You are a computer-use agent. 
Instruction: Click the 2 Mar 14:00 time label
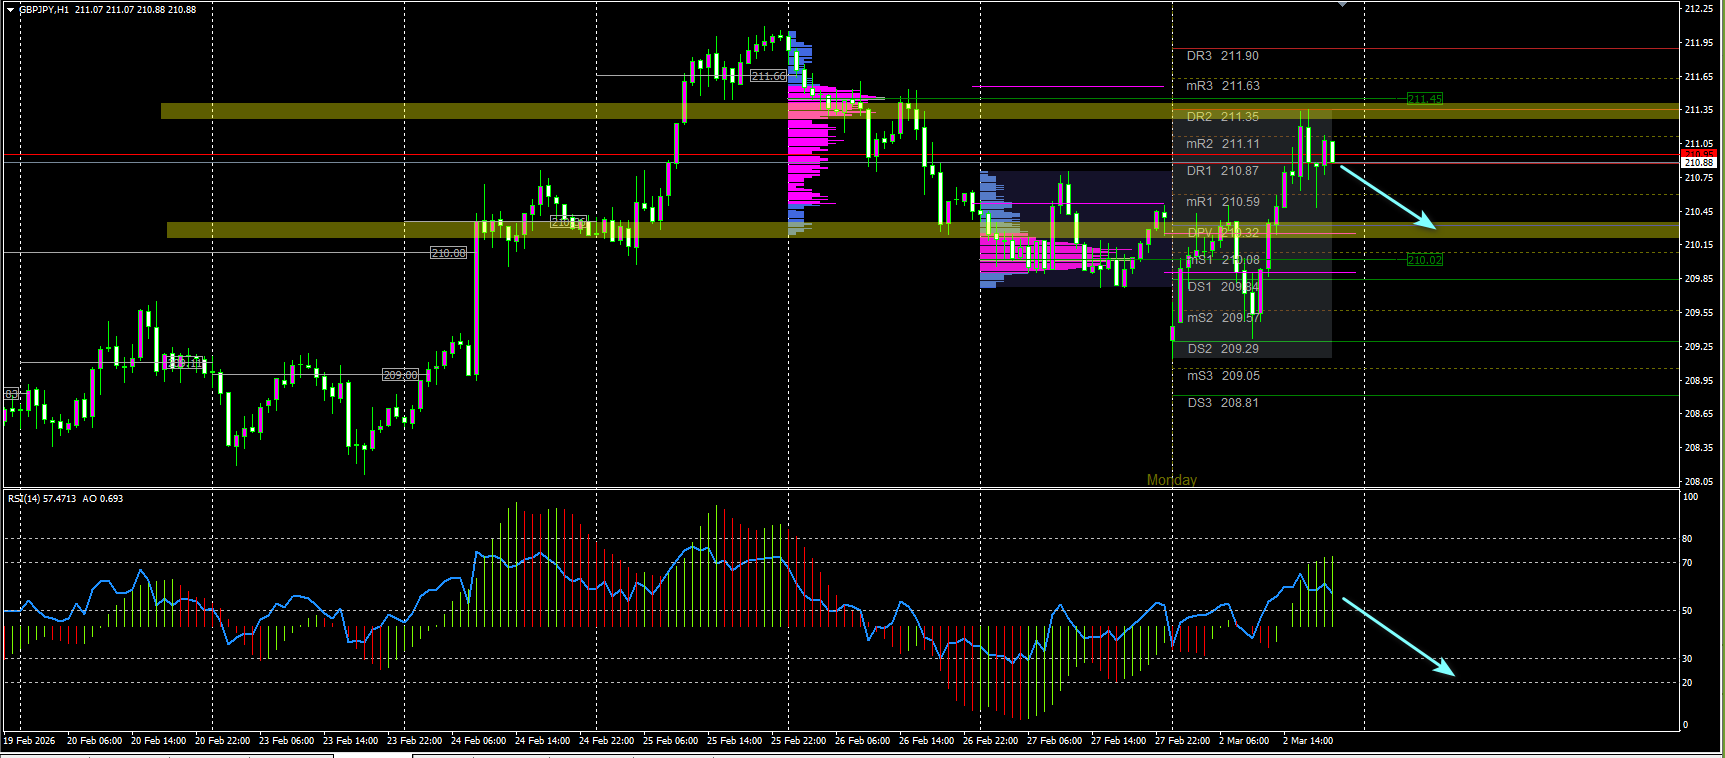1308,741
